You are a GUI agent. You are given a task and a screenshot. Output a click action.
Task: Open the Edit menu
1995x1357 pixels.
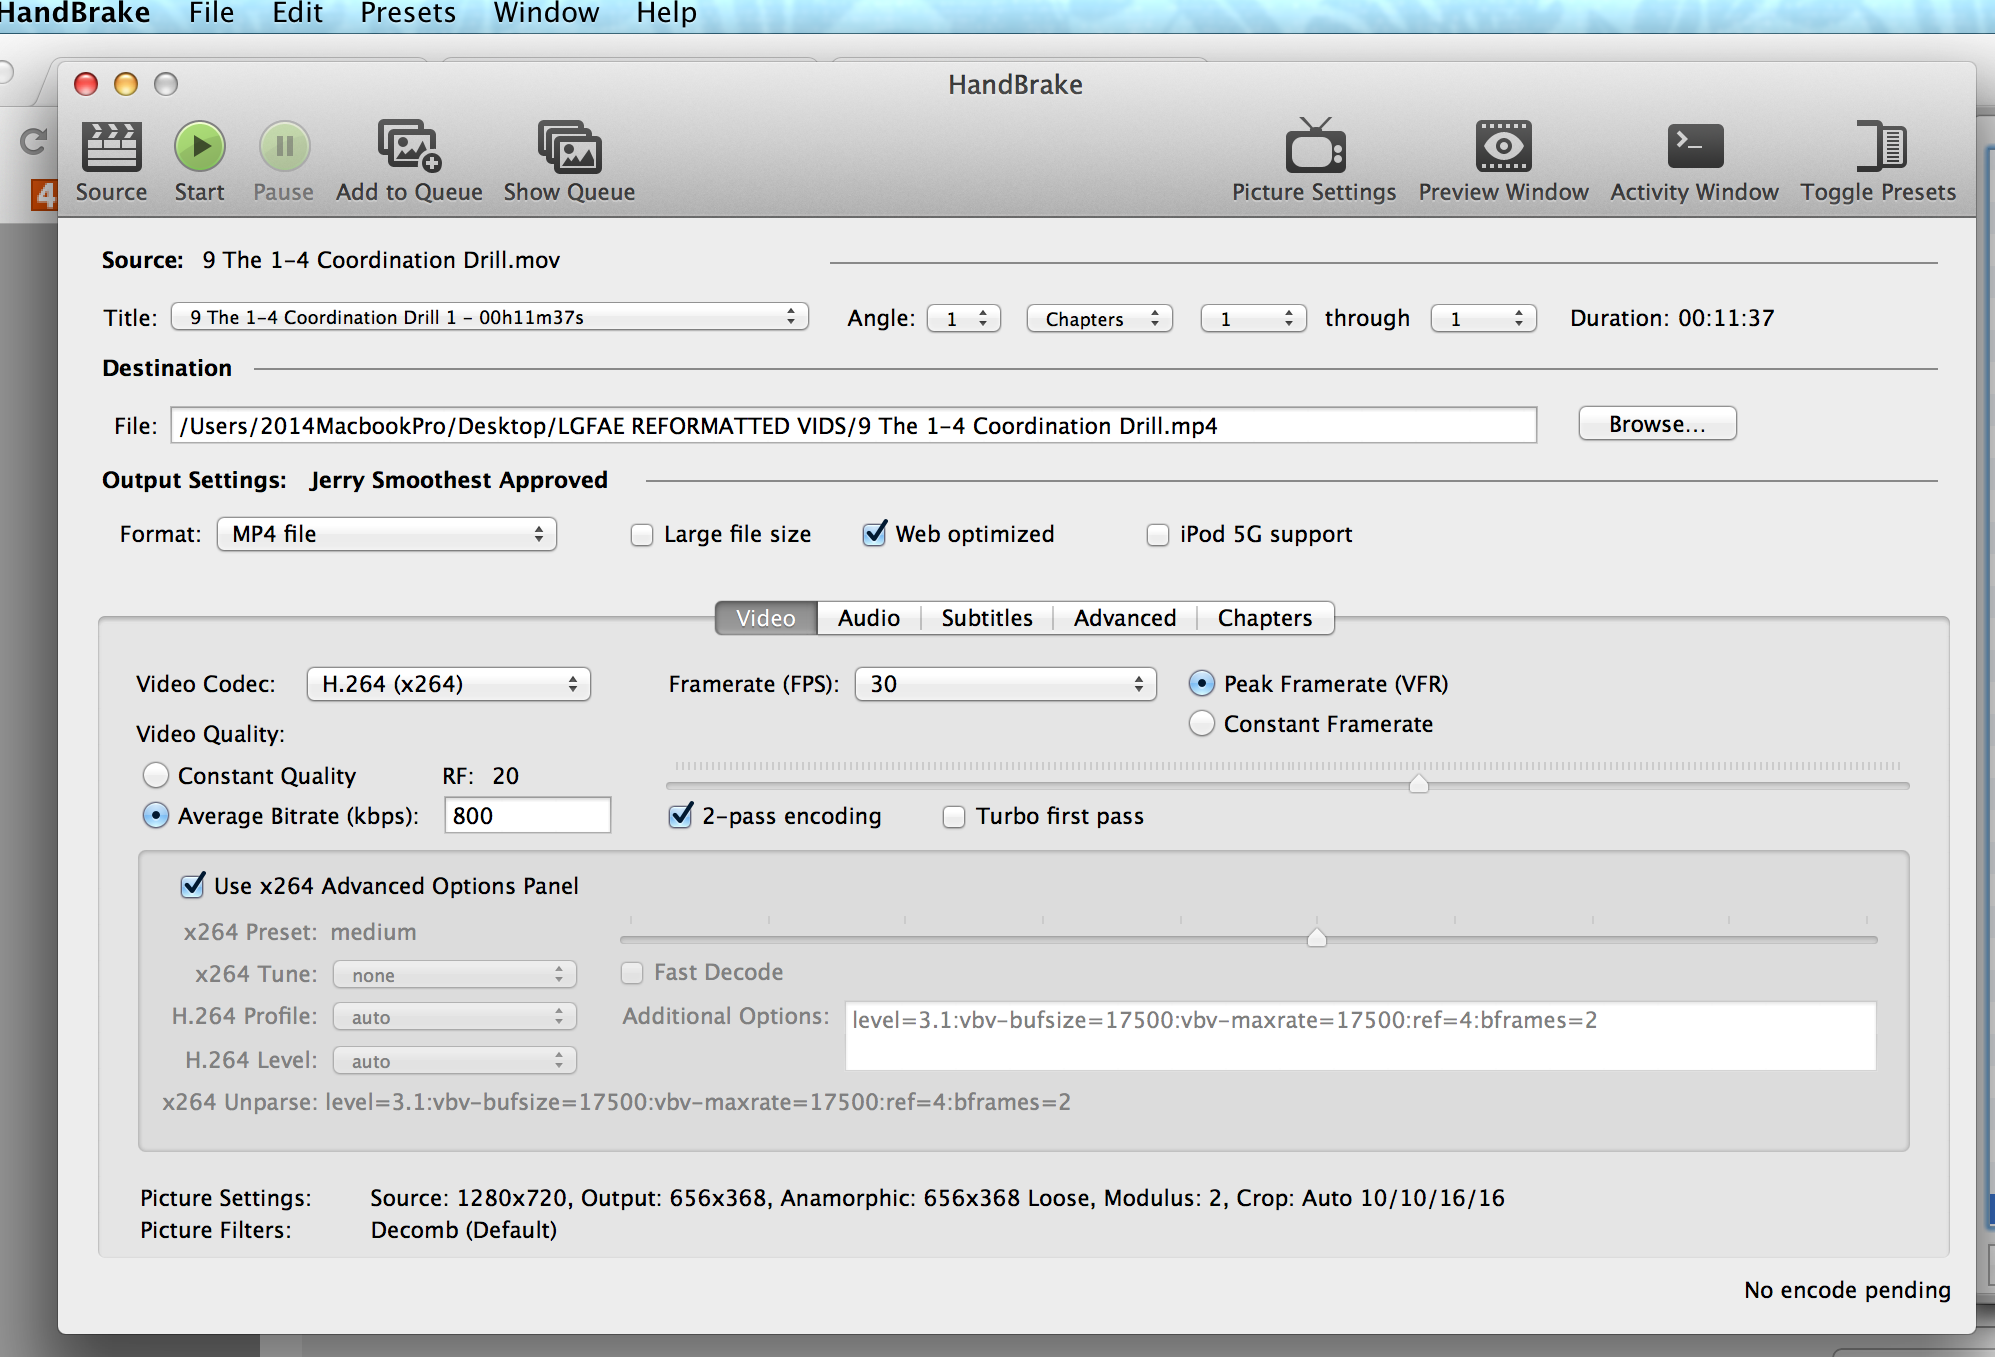click(x=298, y=14)
